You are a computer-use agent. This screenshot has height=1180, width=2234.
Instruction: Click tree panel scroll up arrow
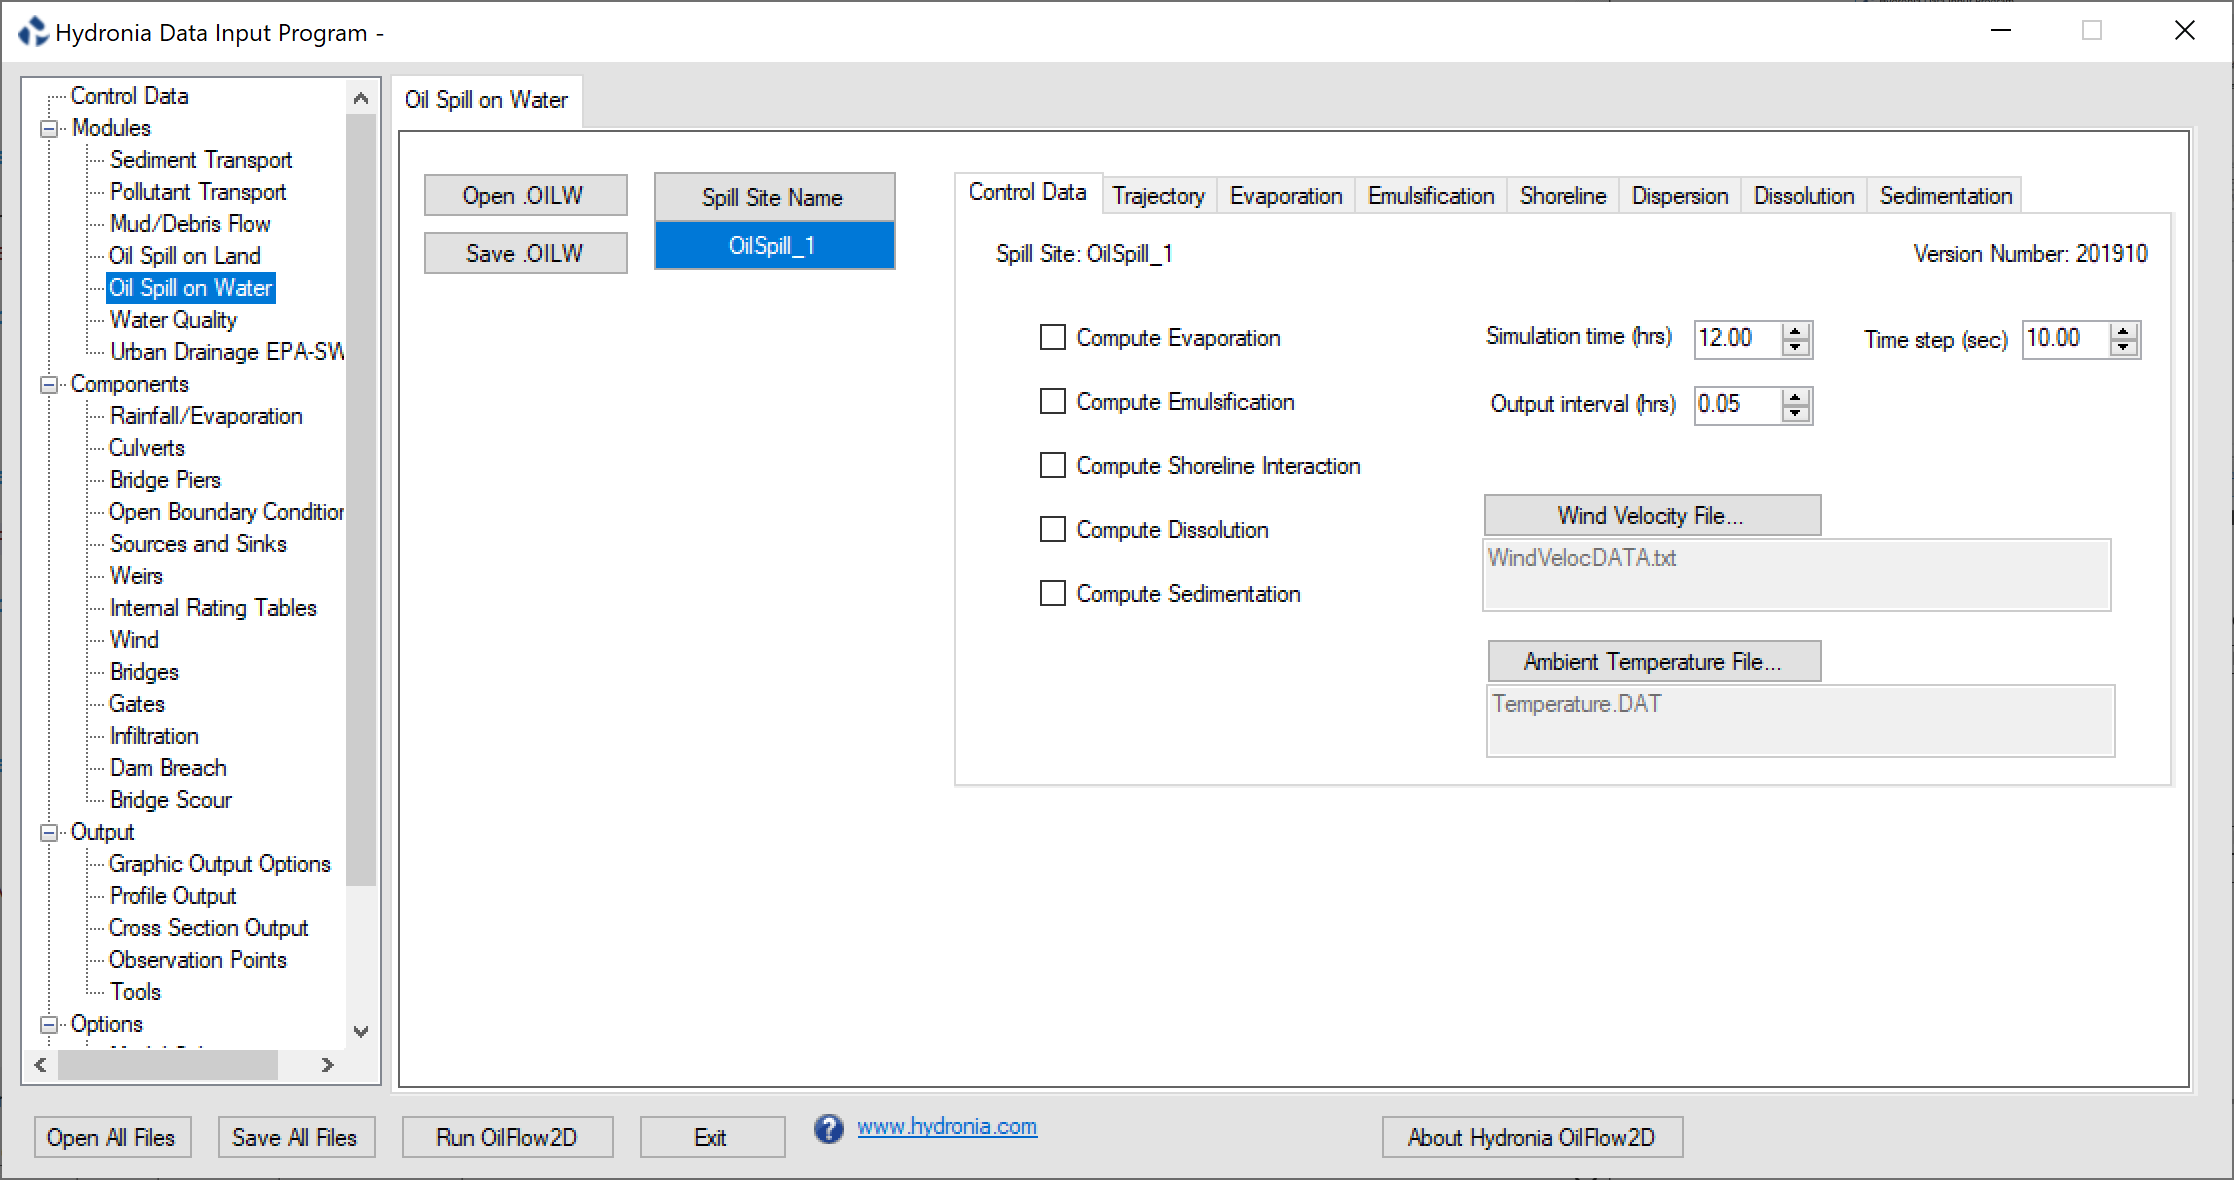[361, 98]
